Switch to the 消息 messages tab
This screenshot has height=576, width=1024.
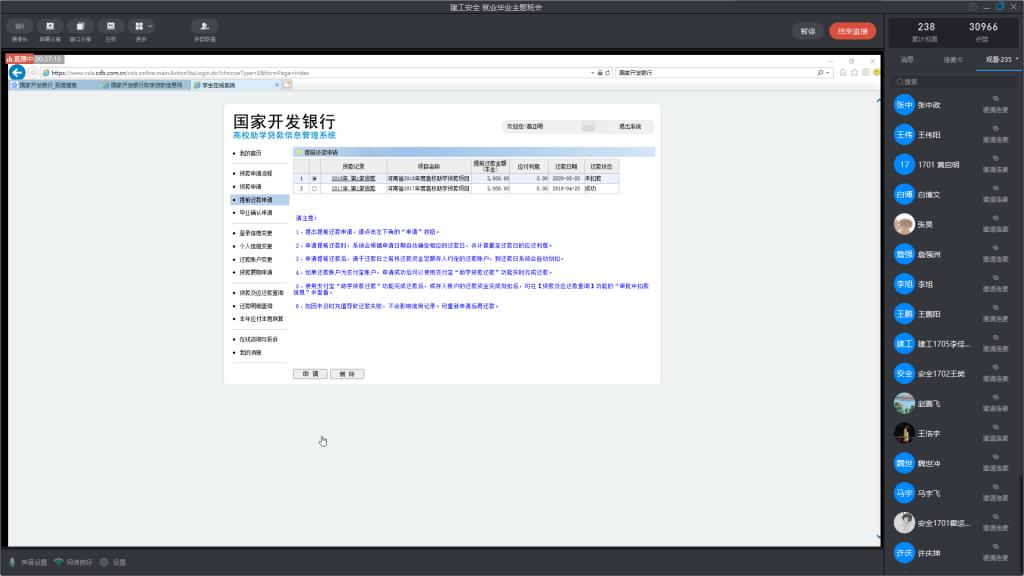click(x=907, y=59)
